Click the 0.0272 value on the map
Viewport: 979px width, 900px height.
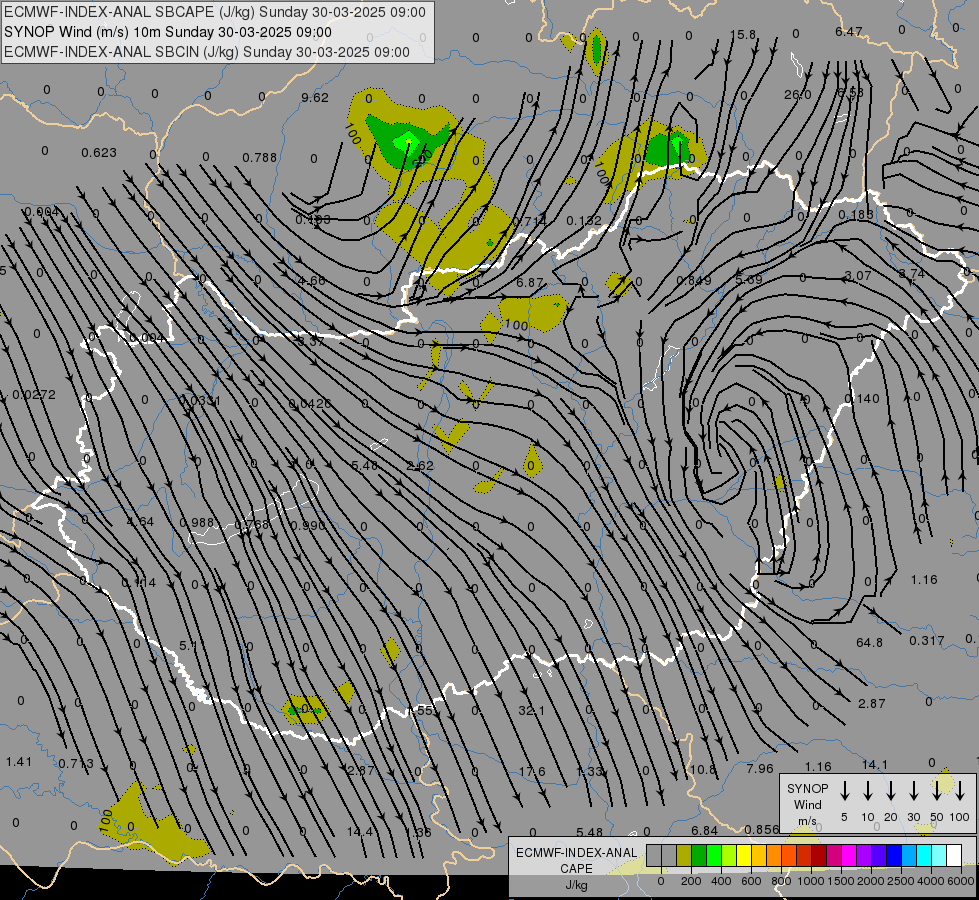(34, 395)
